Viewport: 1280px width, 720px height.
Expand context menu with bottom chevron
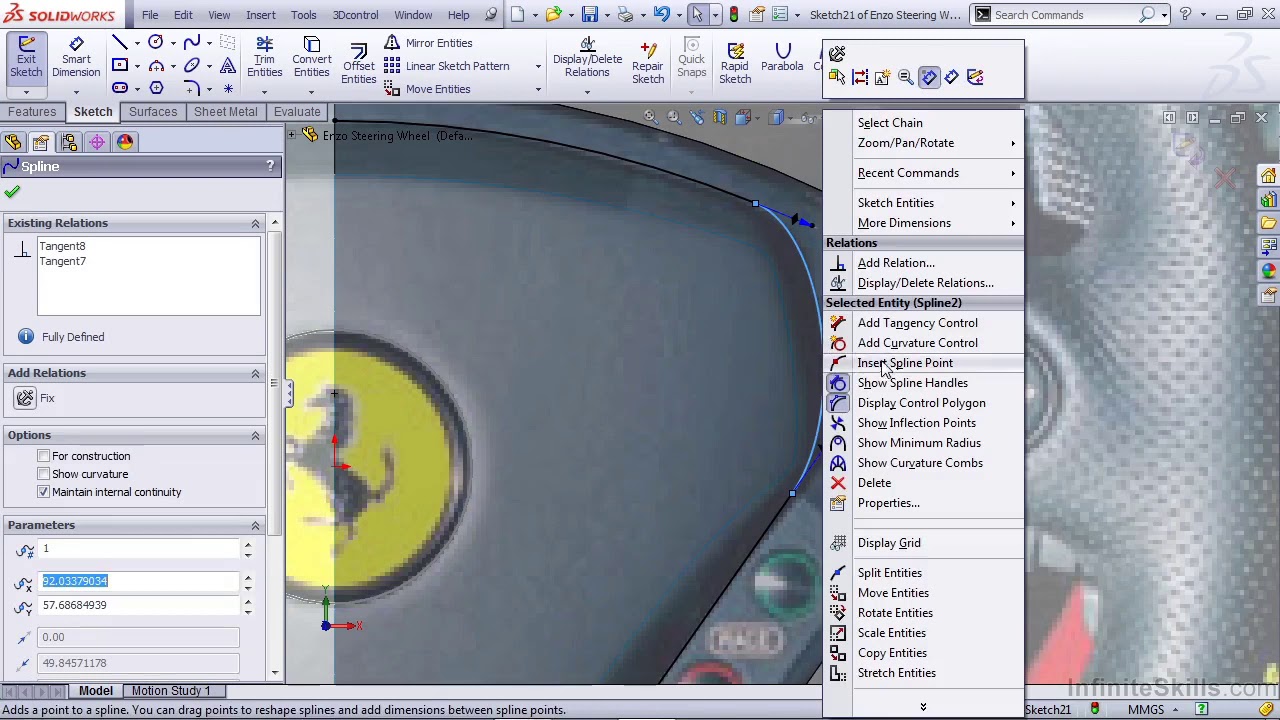pyautogui.click(x=923, y=707)
